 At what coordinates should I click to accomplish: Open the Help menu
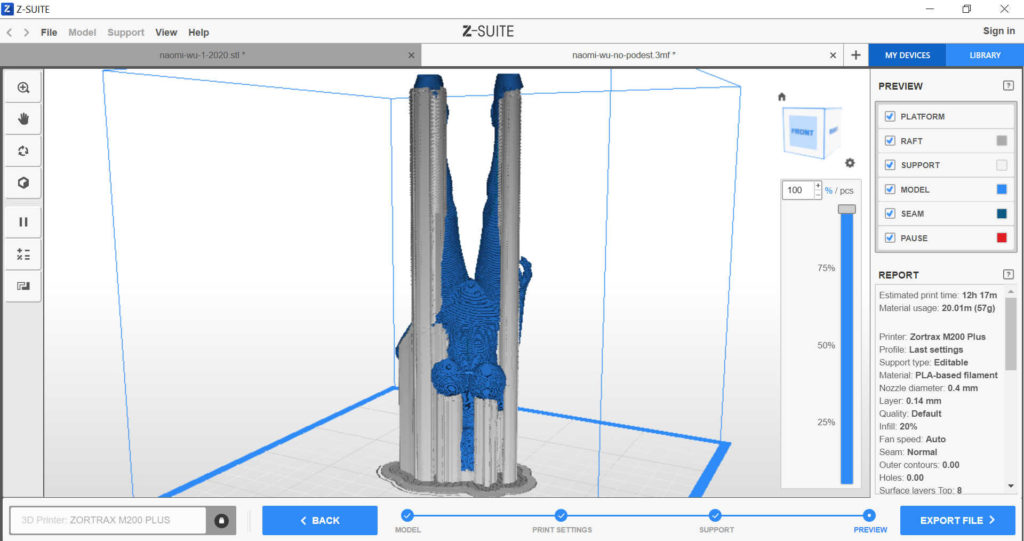199,32
